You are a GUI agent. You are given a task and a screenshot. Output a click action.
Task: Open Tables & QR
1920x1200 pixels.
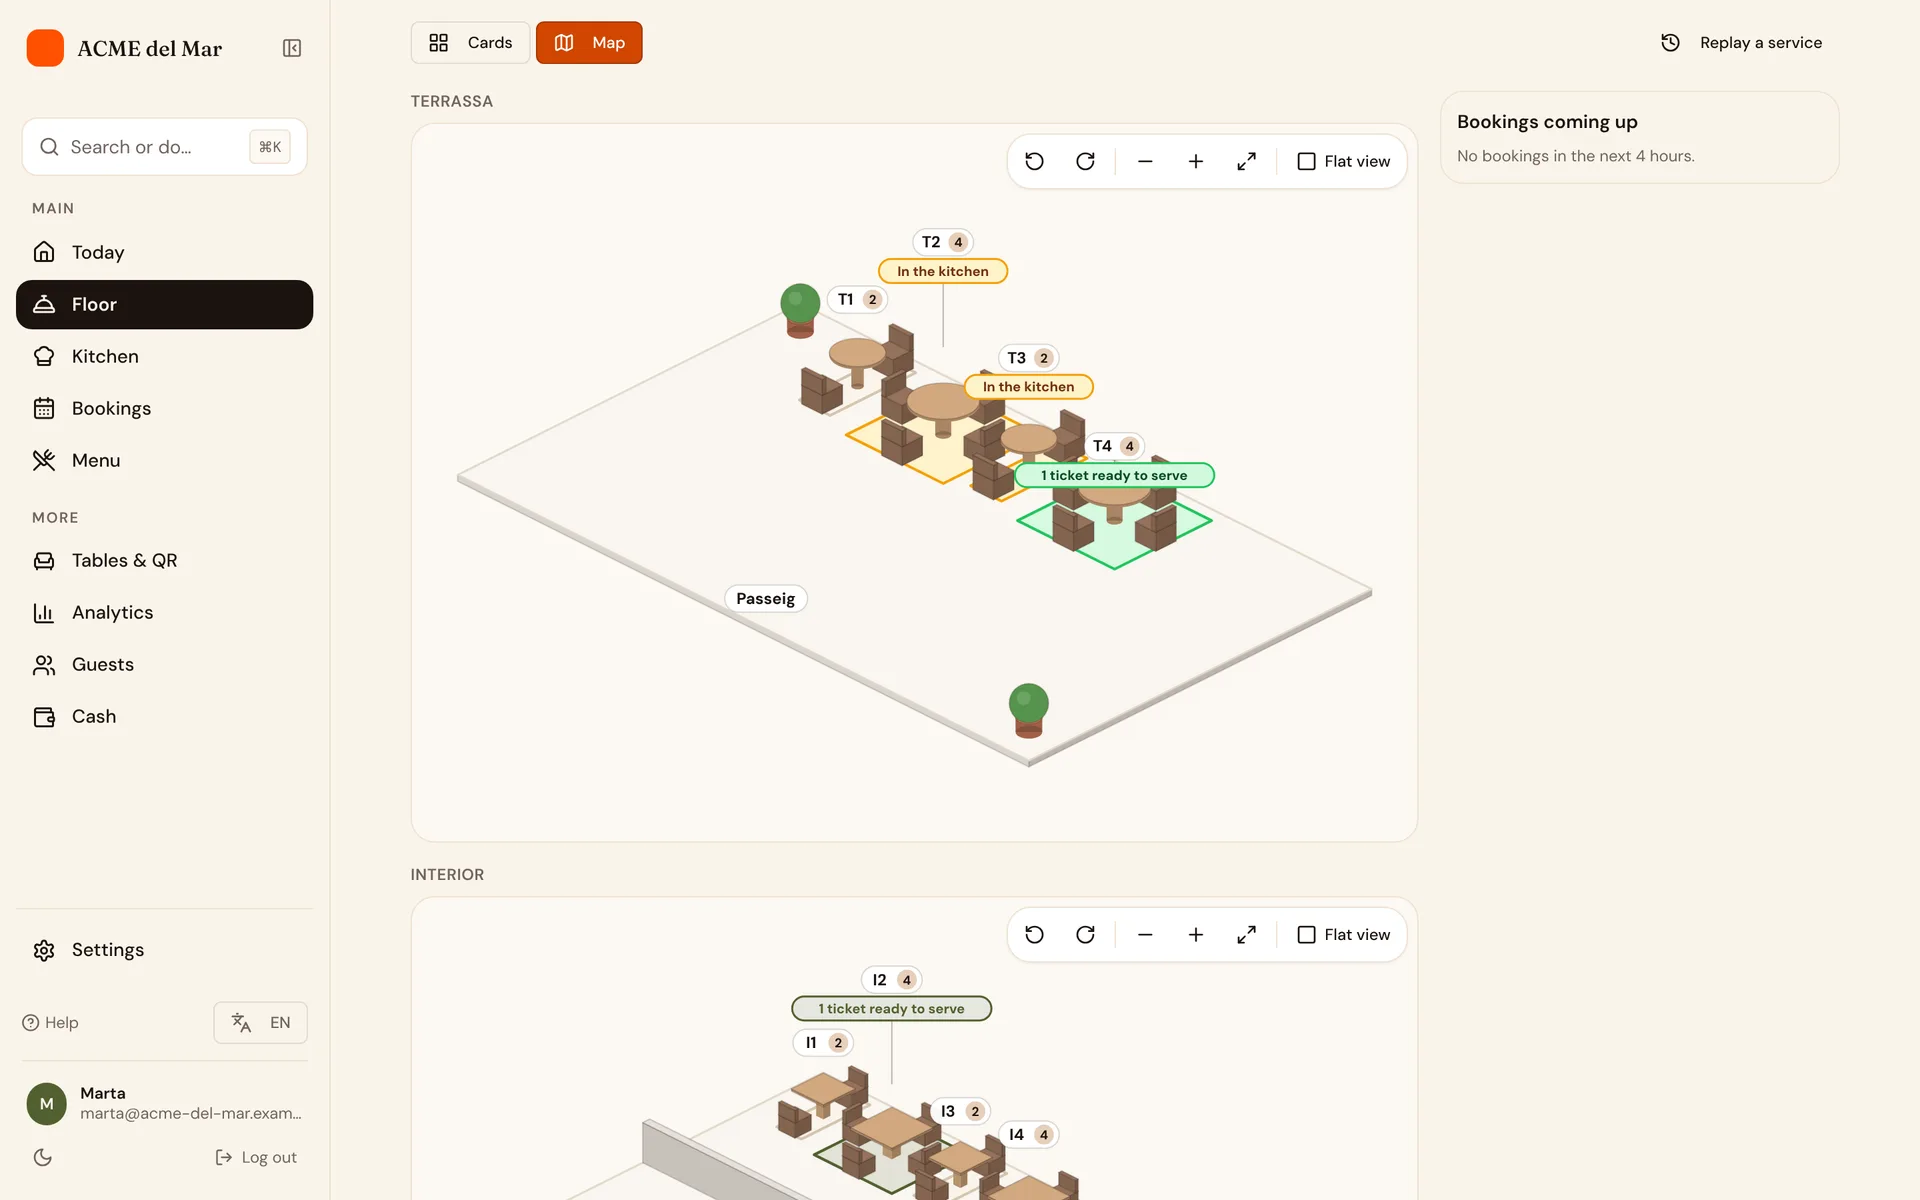tap(164, 560)
